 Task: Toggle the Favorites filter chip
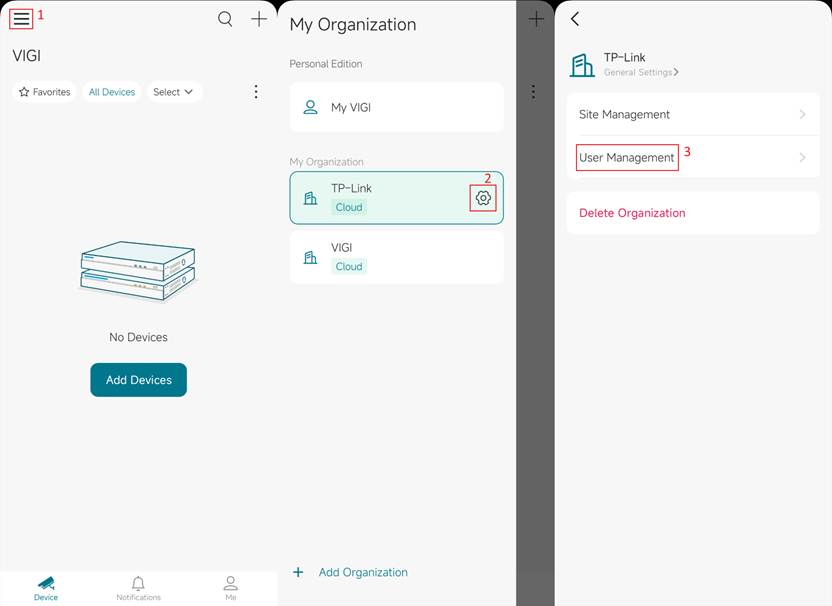click(x=45, y=92)
